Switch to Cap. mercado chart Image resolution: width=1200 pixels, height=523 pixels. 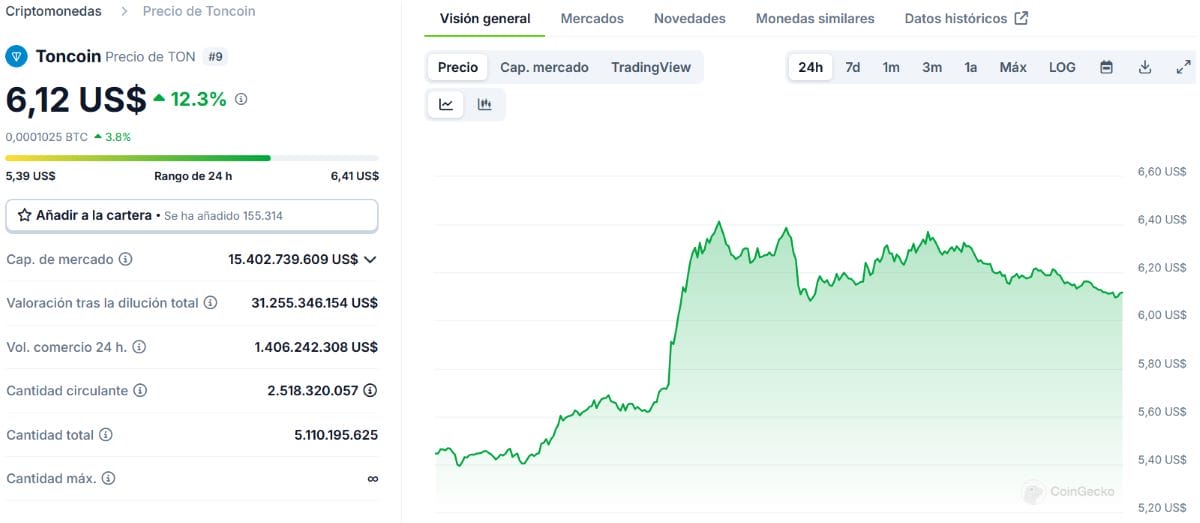click(x=544, y=67)
